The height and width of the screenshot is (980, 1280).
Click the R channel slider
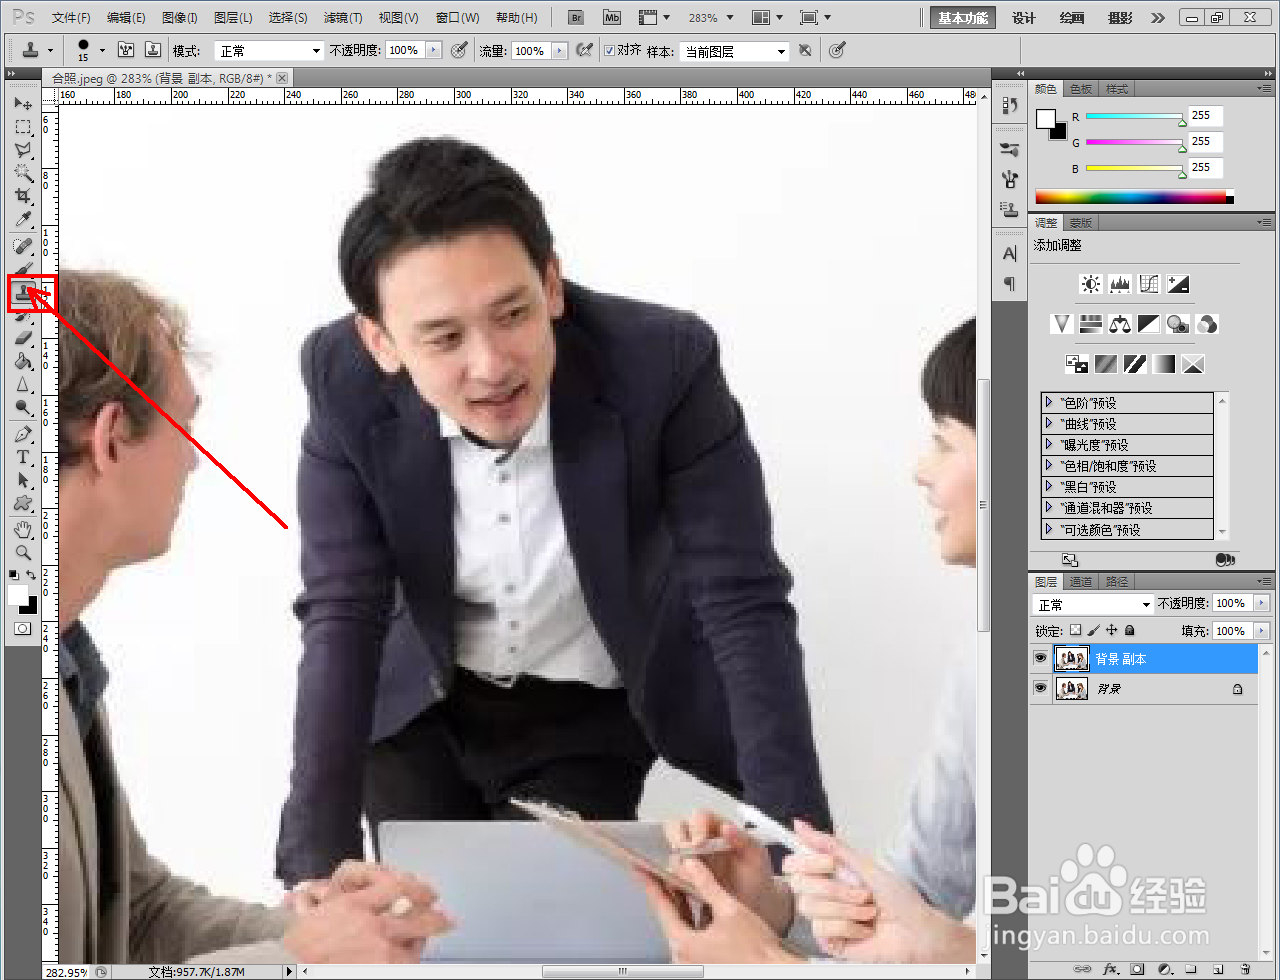point(1134,116)
